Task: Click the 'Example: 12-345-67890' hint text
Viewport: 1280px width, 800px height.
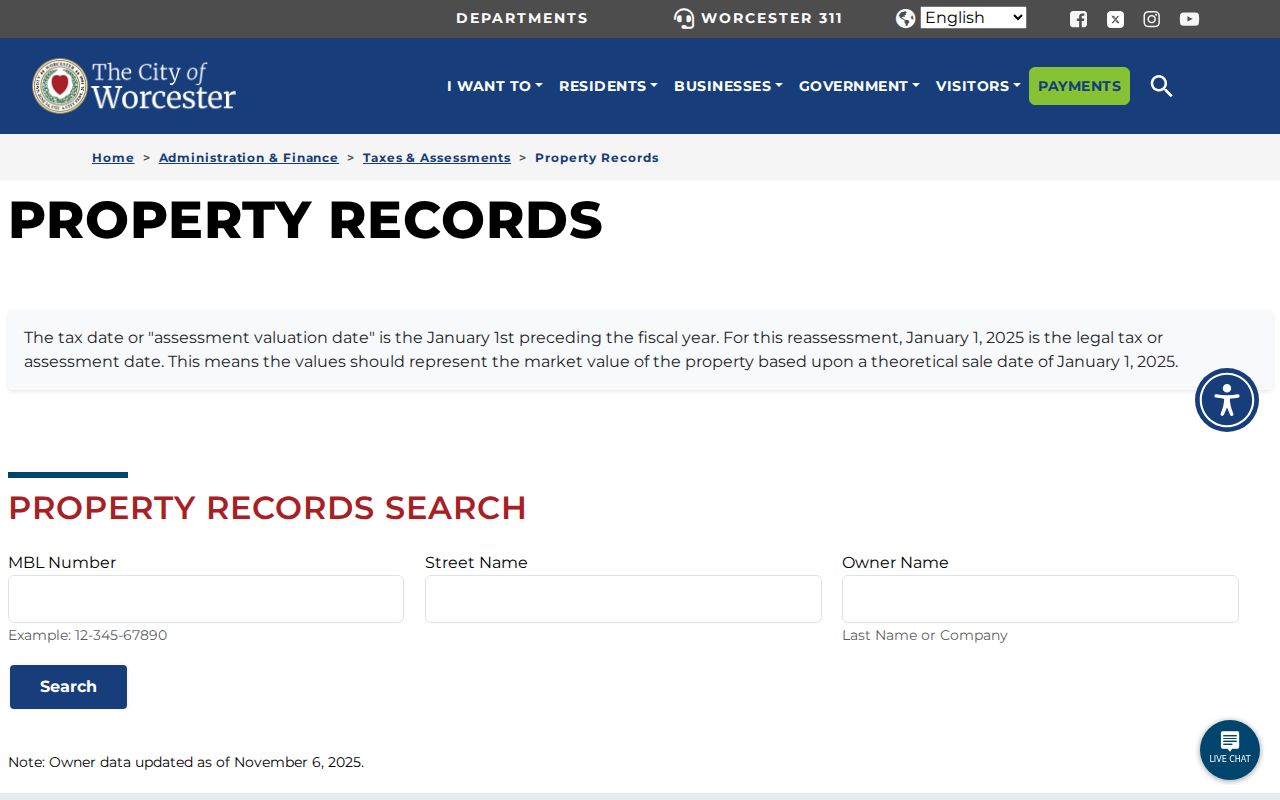Action: [x=88, y=635]
